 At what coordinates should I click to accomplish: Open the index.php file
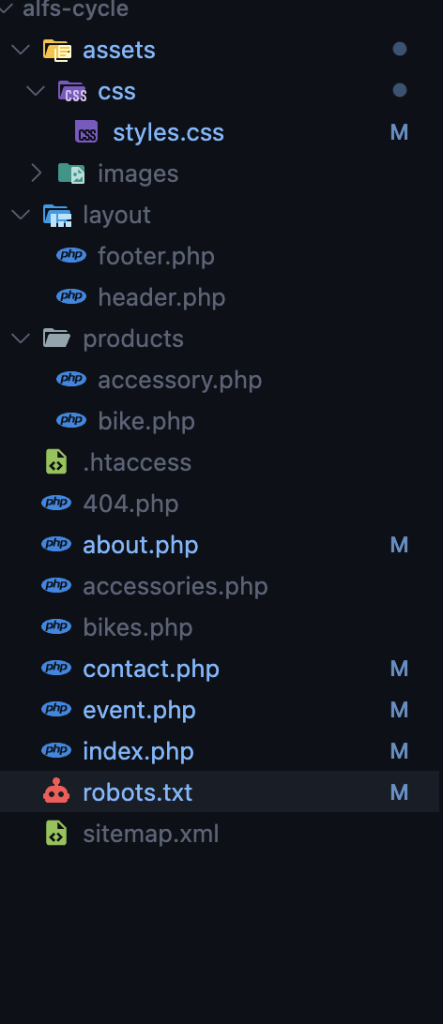[138, 751]
